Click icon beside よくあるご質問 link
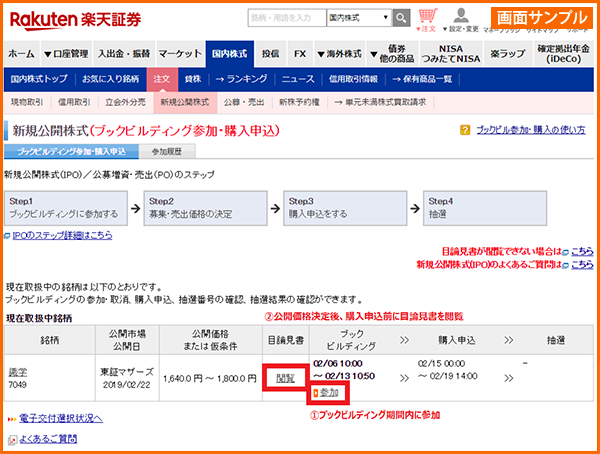This screenshot has width=600, height=454. (x=12, y=440)
